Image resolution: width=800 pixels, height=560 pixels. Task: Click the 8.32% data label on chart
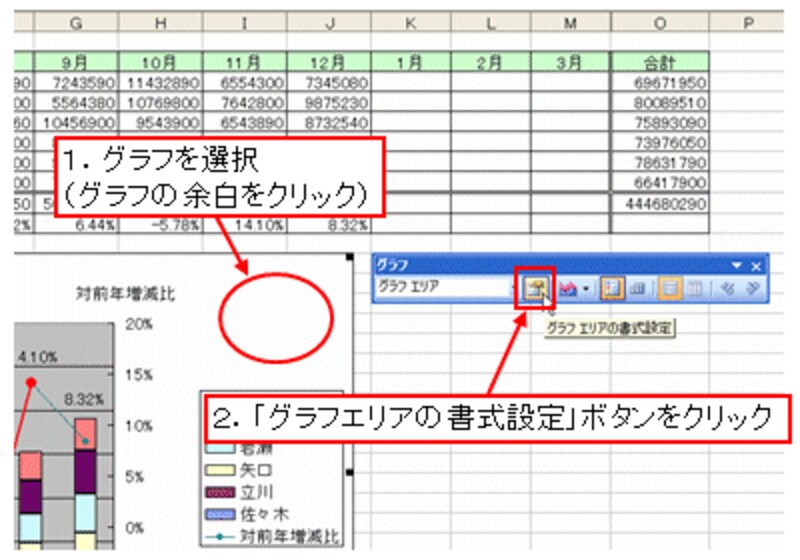(84, 399)
